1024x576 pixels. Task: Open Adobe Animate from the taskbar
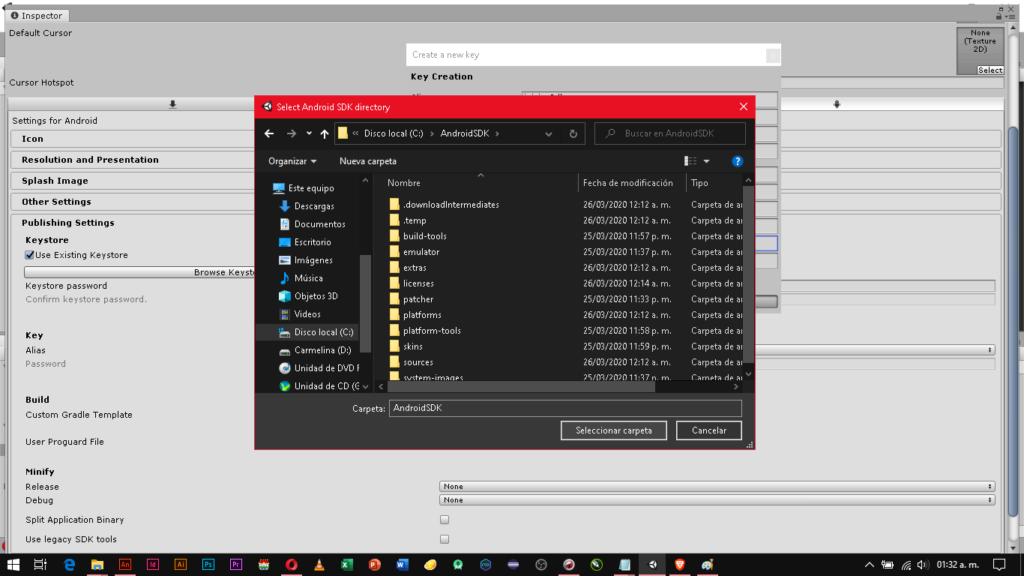pyautogui.click(x=125, y=565)
